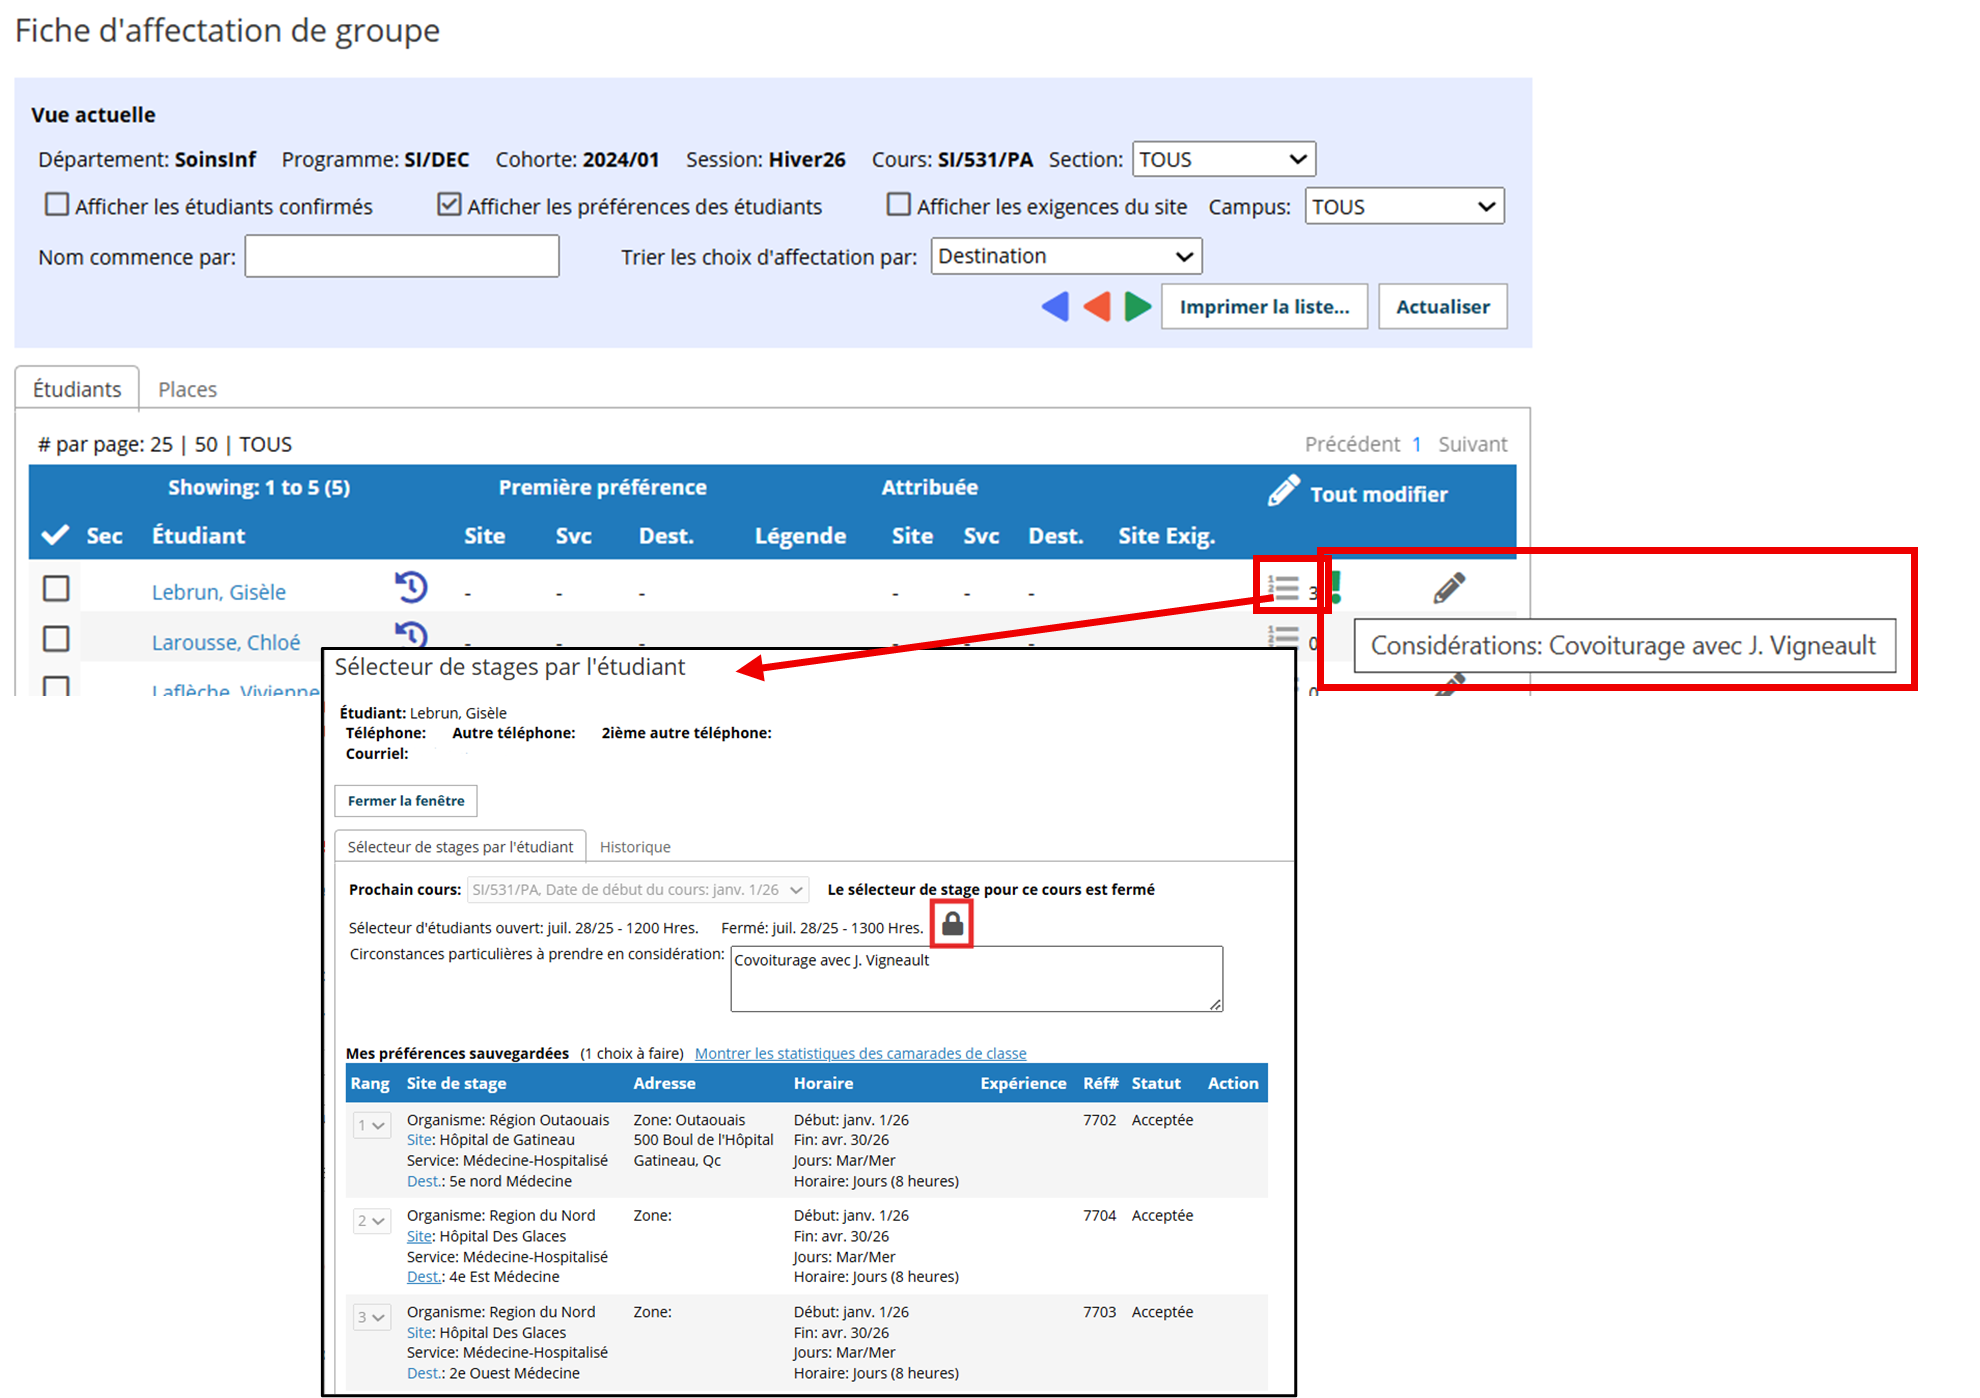Click Fermer la fenêtre button
The image size is (1980, 1398).
tap(406, 801)
